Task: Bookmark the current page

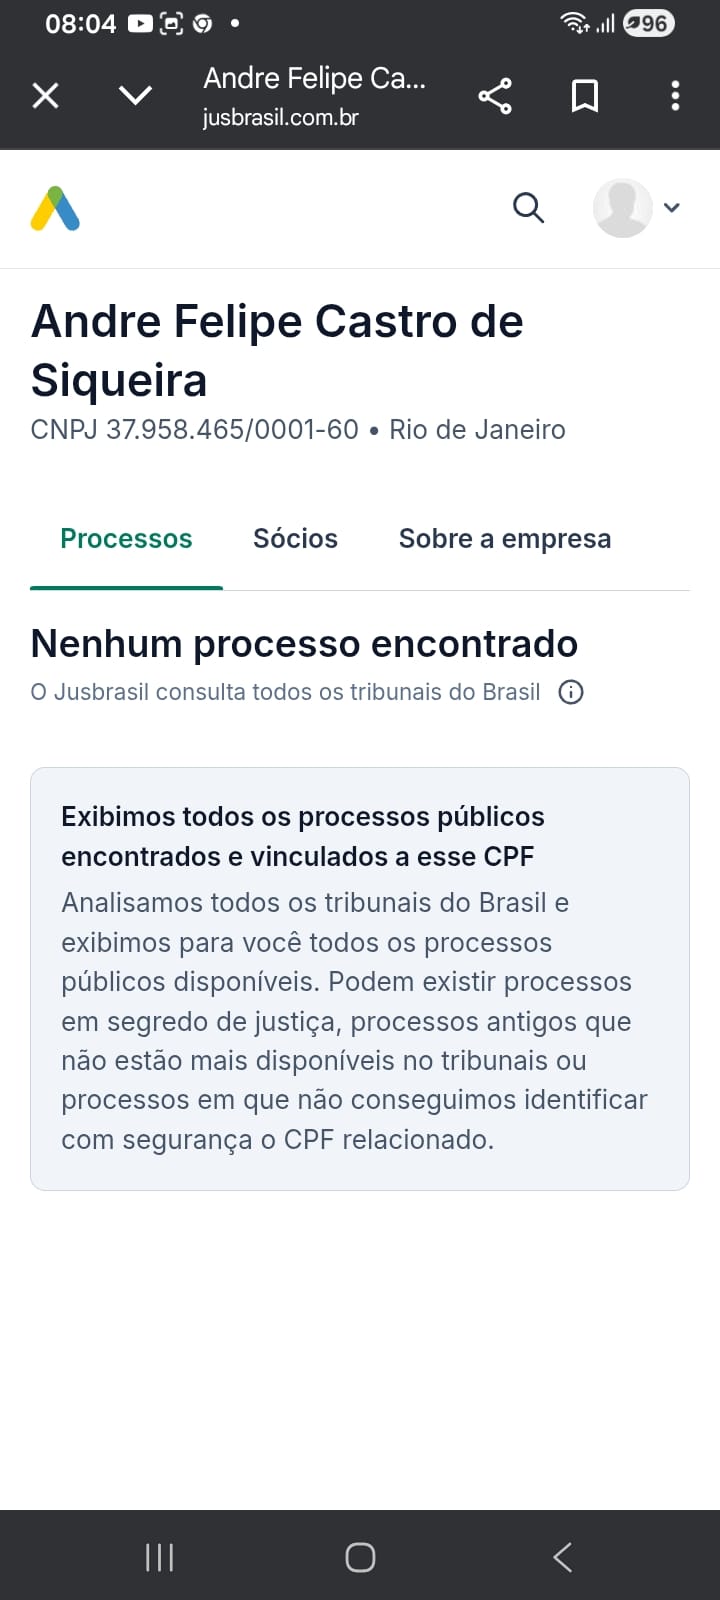Action: tap(585, 96)
